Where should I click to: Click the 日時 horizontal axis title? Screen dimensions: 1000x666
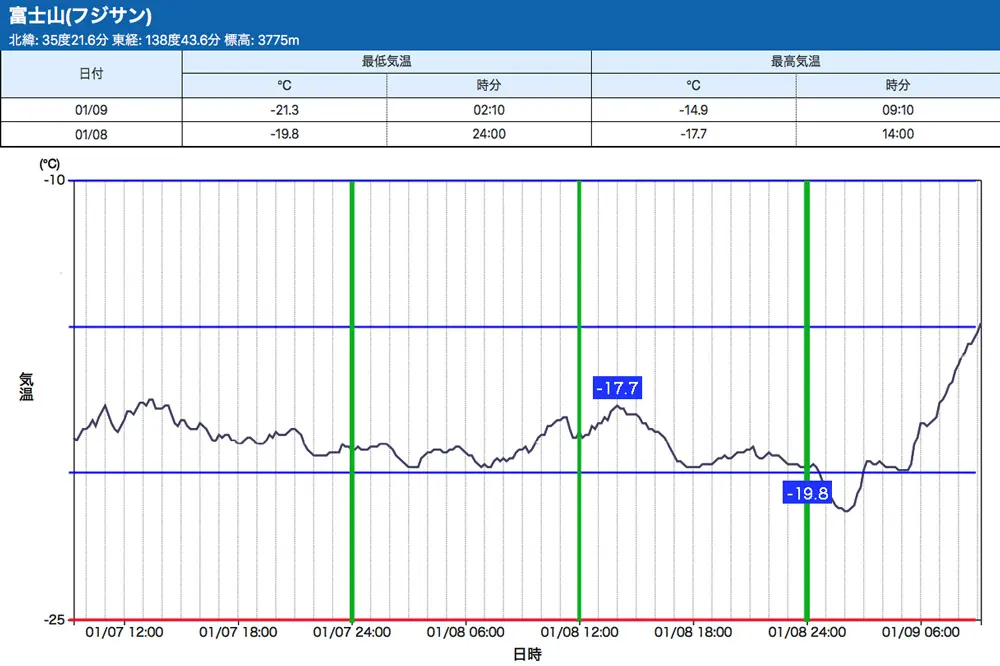pyautogui.click(x=527, y=655)
